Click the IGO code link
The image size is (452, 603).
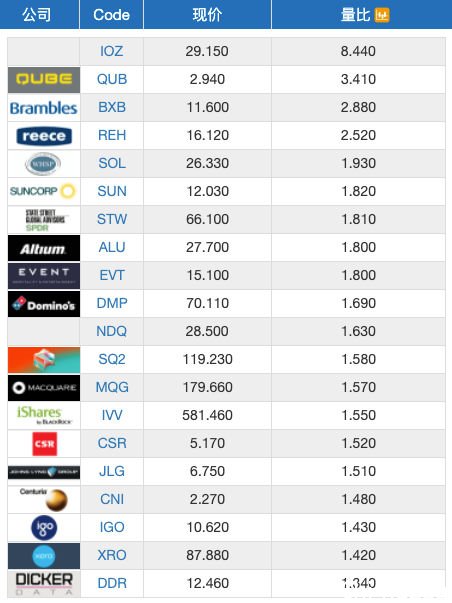point(112,527)
